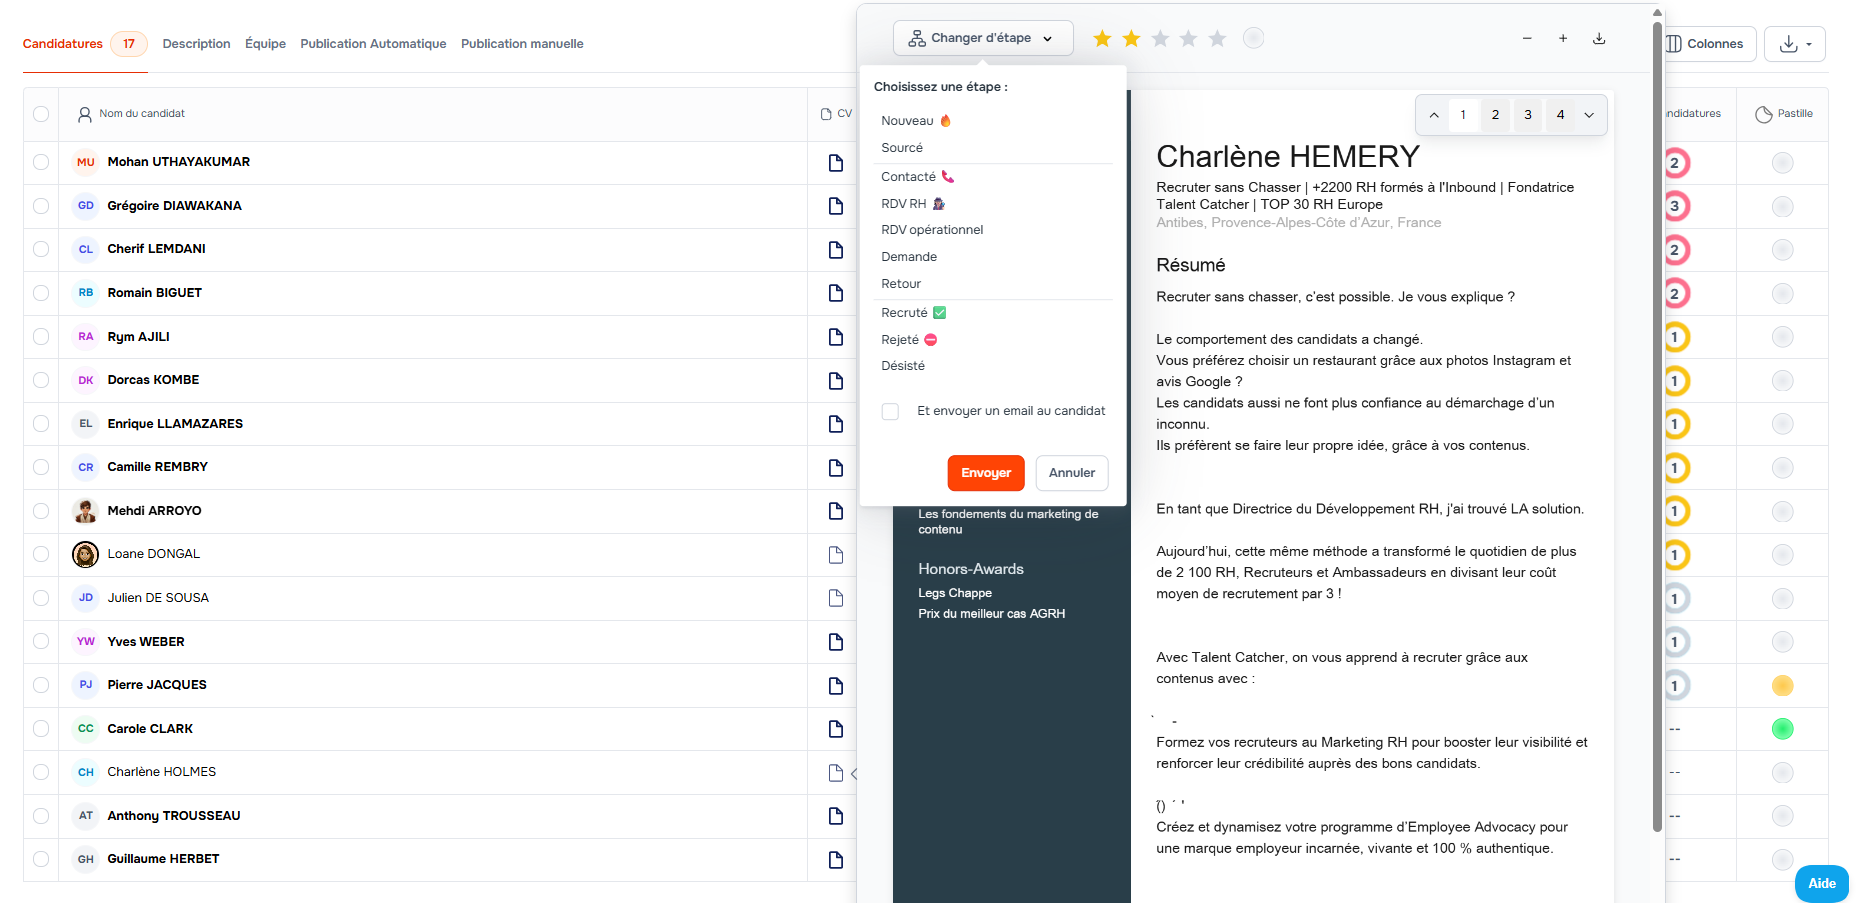The image size is (1865, 903).
Task: Open the Publication Automatique tab
Action: [x=373, y=44]
